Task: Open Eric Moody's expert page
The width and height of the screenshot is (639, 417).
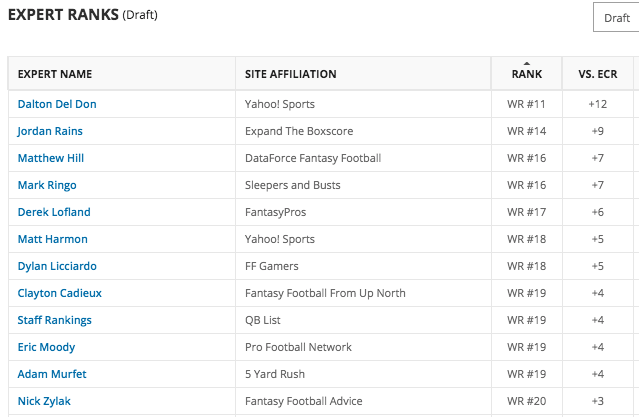Action: pyautogui.click(x=46, y=347)
